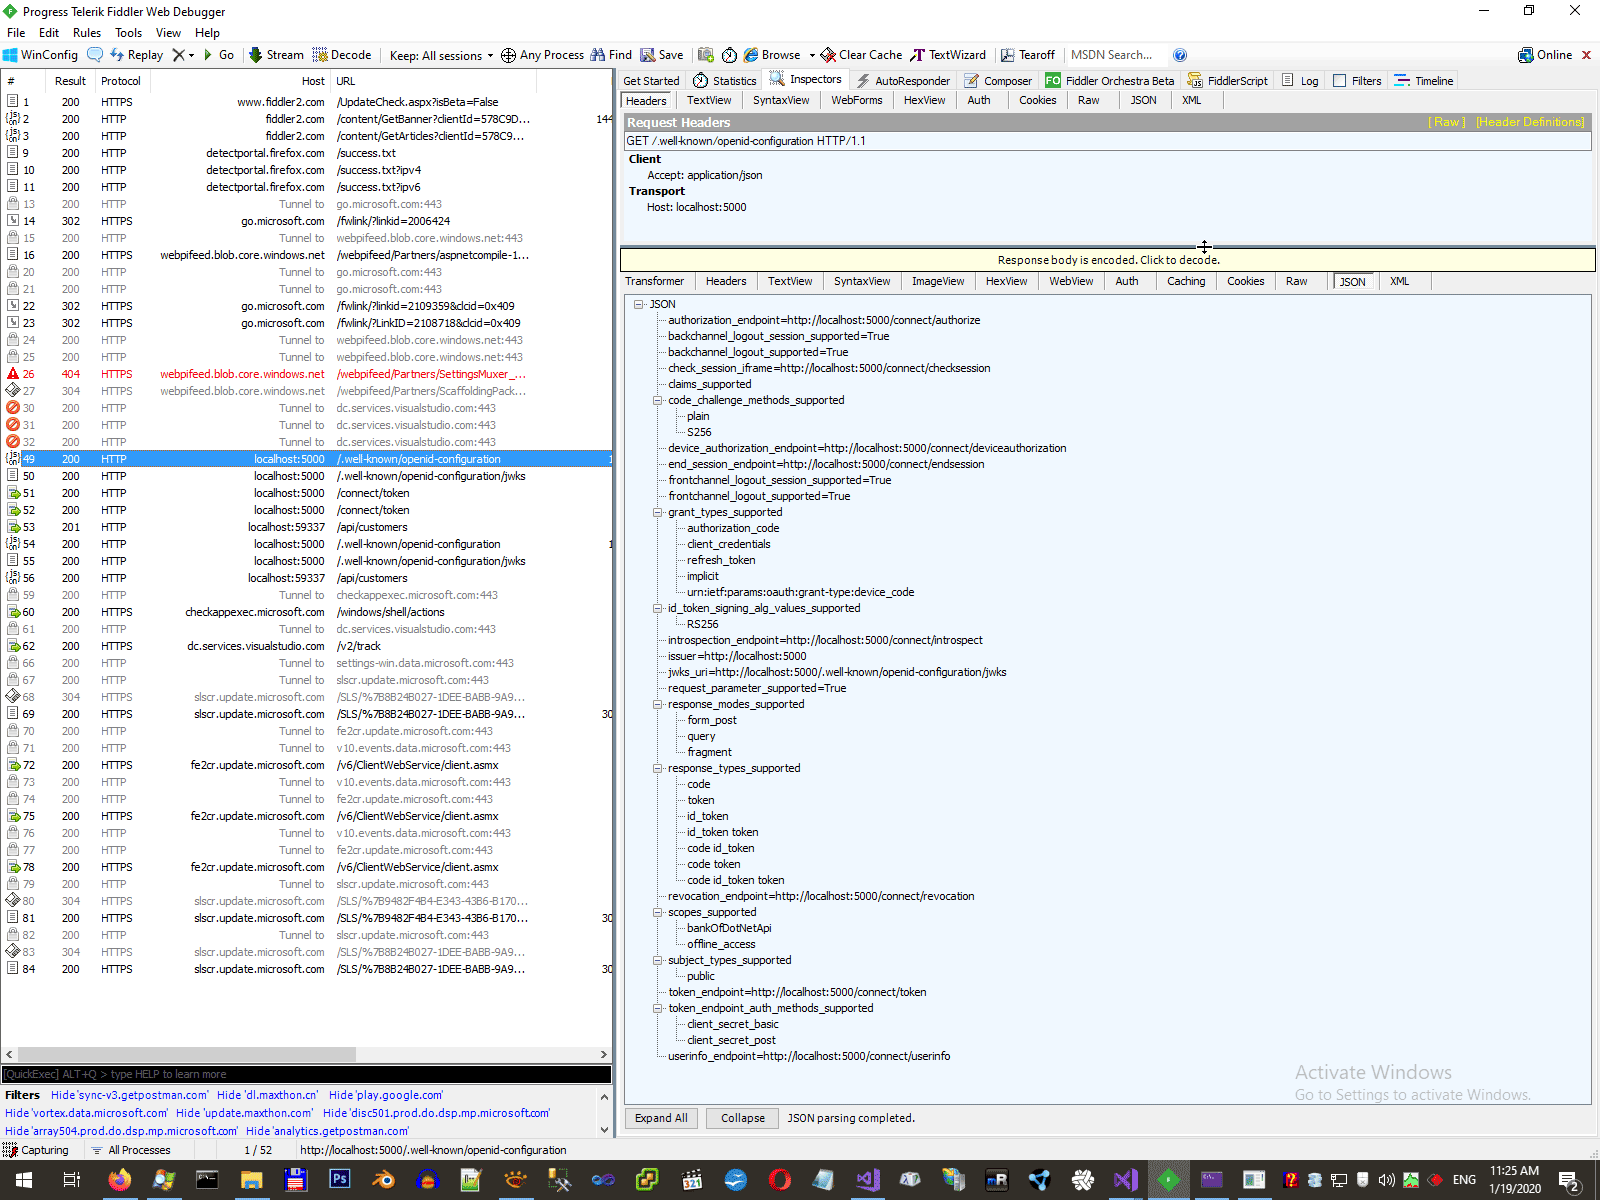Decode the response body via yellow bar

pyautogui.click(x=1108, y=260)
